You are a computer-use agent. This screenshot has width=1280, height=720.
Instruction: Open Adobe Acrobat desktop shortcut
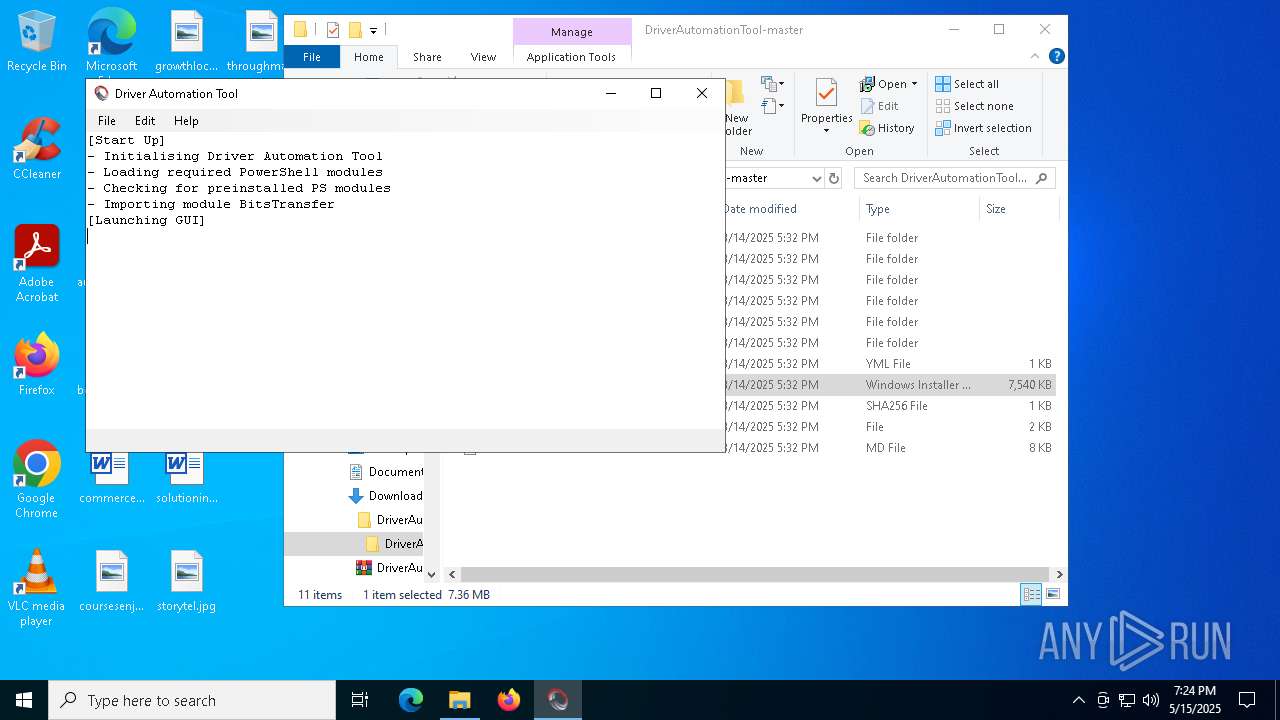[x=37, y=264]
